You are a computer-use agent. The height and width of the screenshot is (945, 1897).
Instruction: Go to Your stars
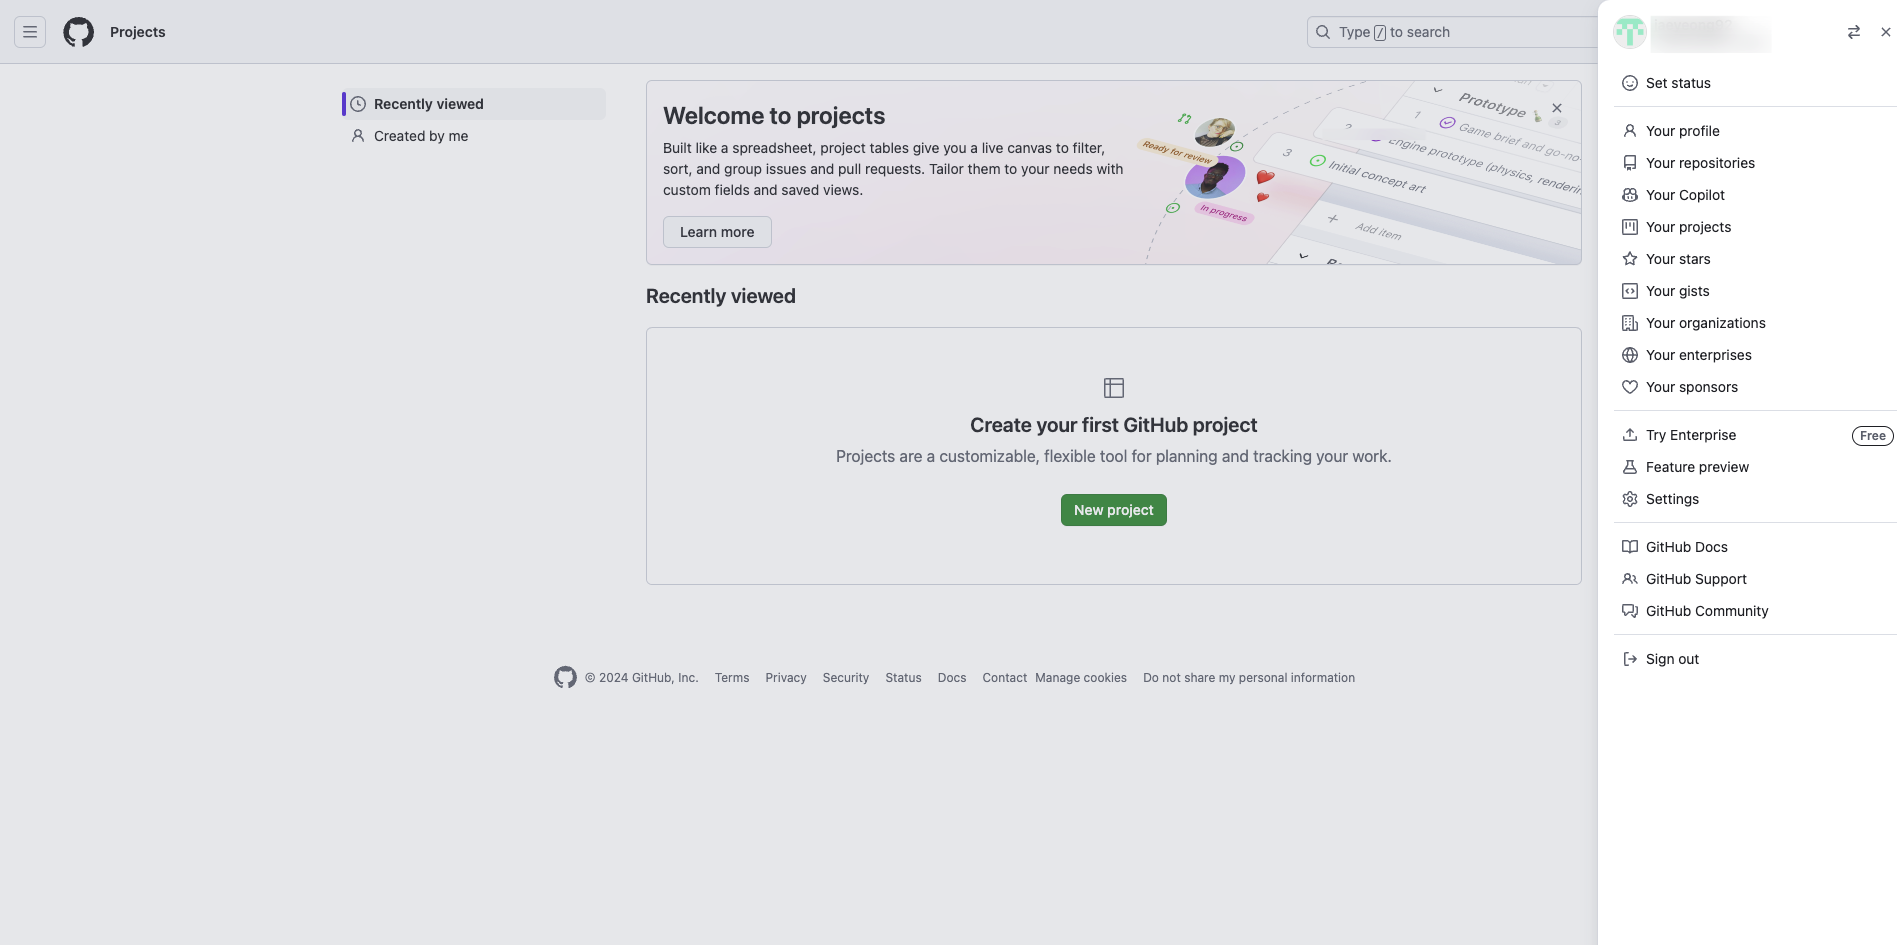1677,259
